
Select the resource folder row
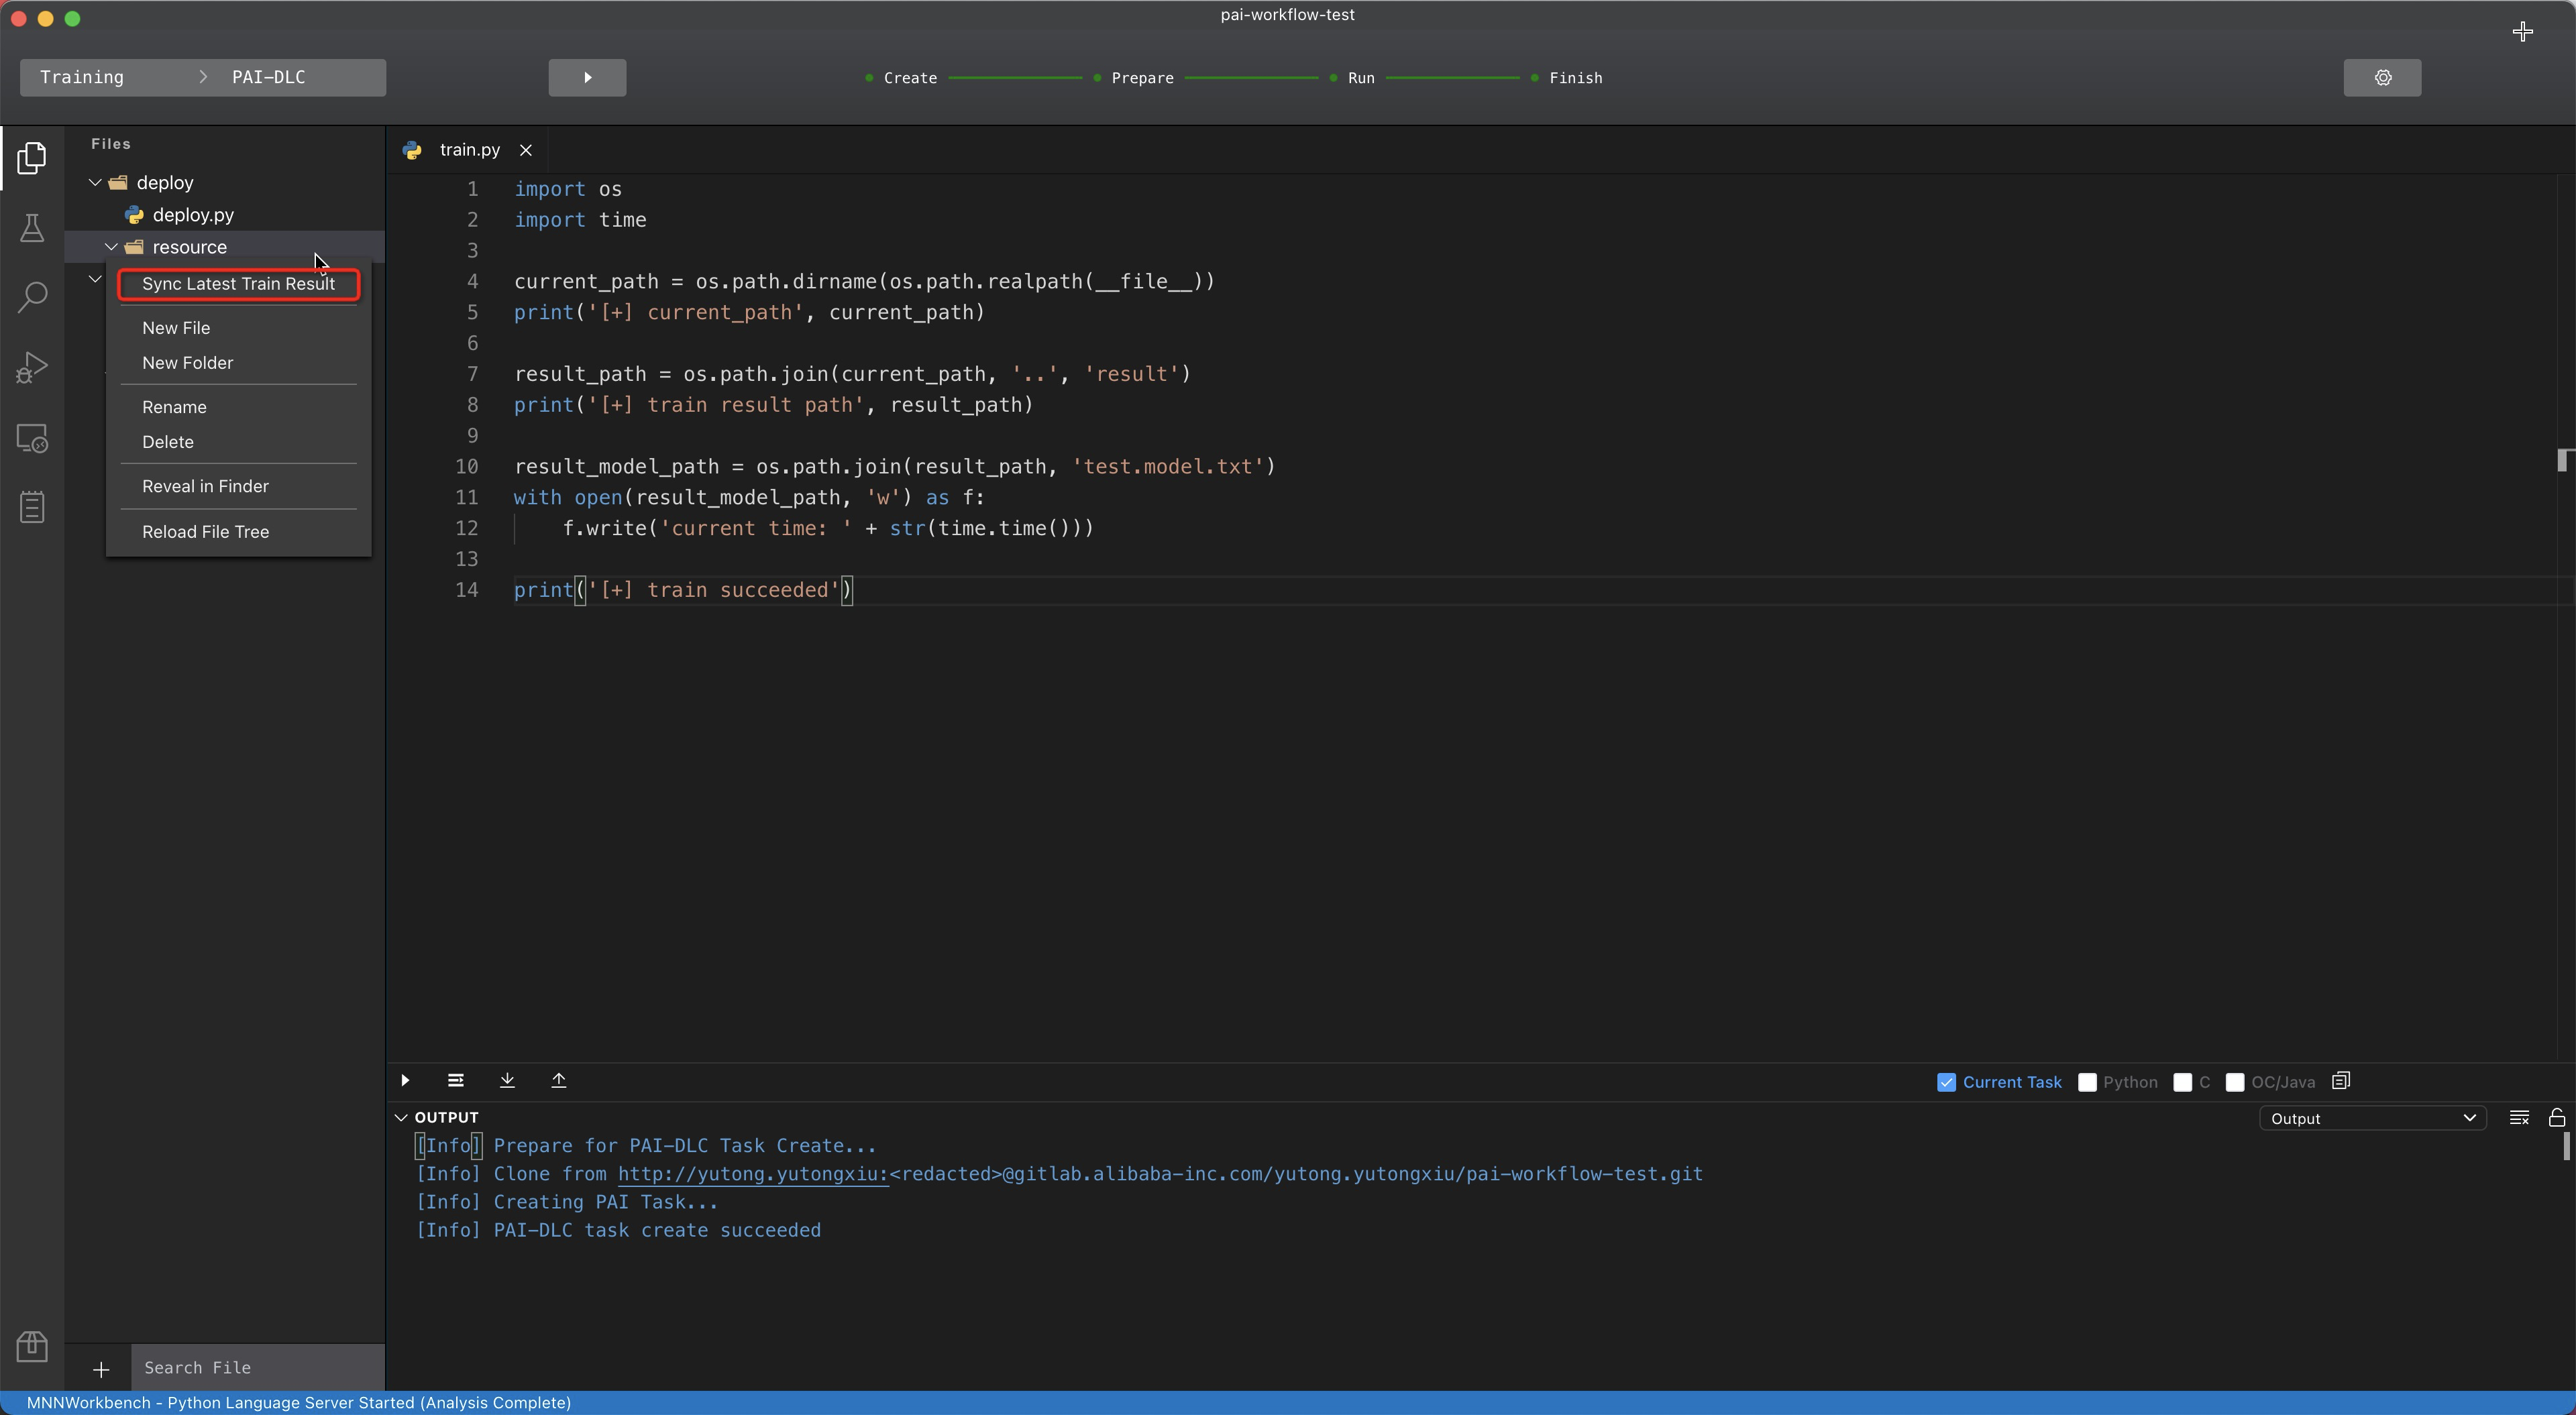point(225,247)
